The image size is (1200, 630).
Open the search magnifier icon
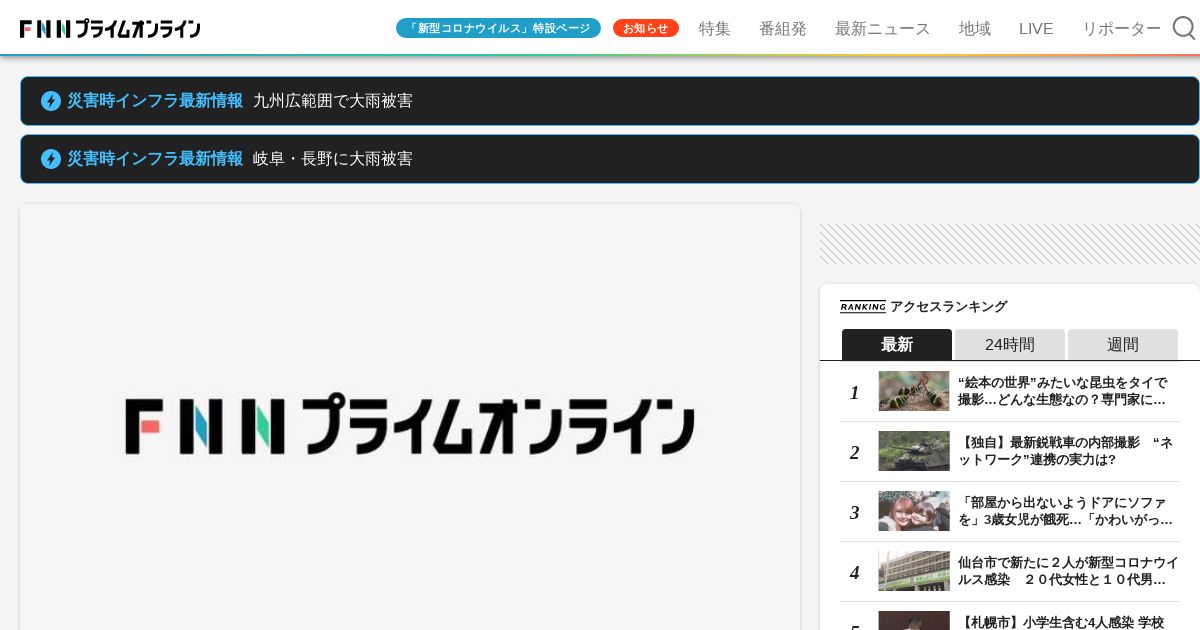pyautogui.click(x=1184, y=28)
